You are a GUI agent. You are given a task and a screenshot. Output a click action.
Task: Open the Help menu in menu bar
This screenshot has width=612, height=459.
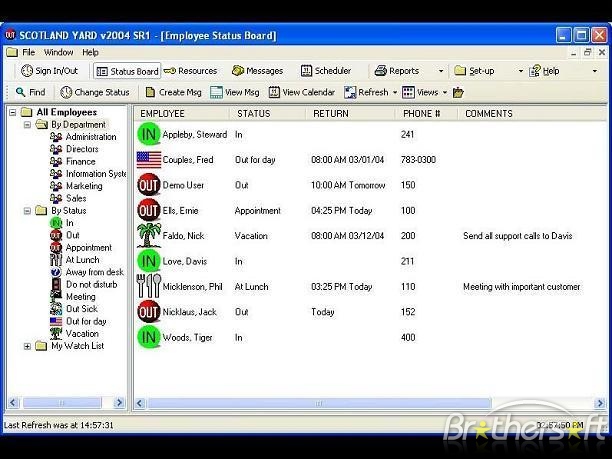pyautogui.click(x=90, y=52)
